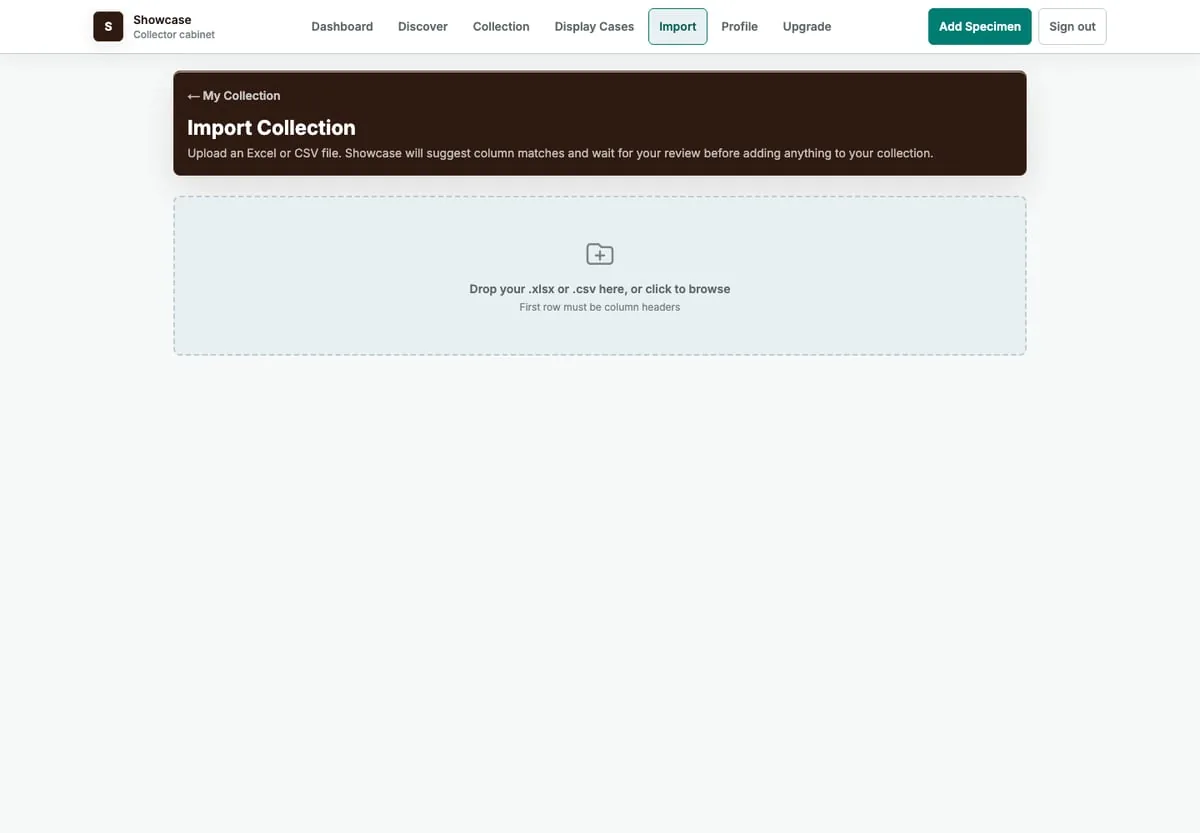Screen dimensions: 1200x833
Task: Click the Add Specimen button
Action: tap(980, 27)
